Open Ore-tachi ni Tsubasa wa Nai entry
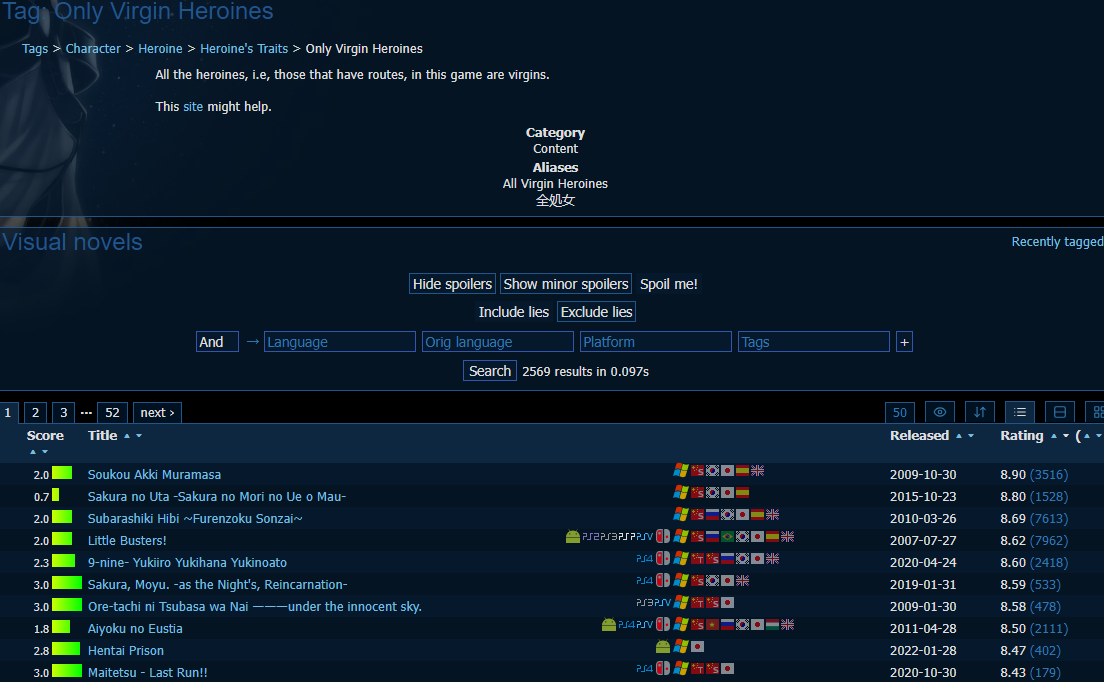This screenshot has height=682, width=1104. pyautogui.click(x=254, y=607)
